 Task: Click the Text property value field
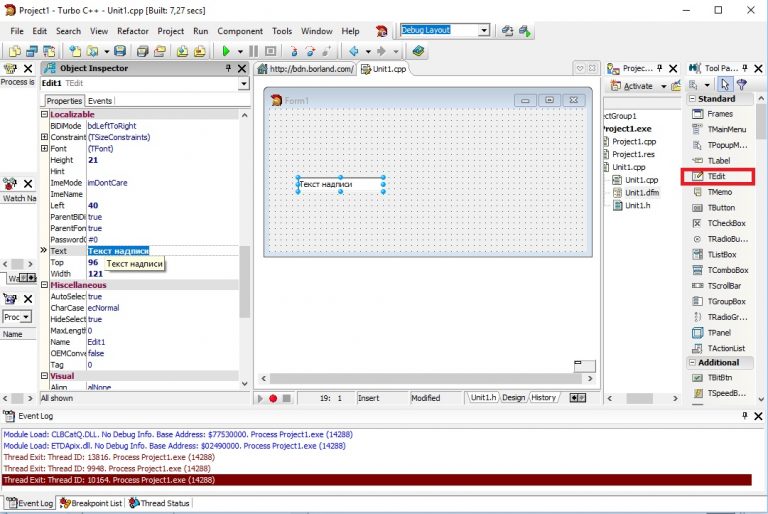click(163, 251)
